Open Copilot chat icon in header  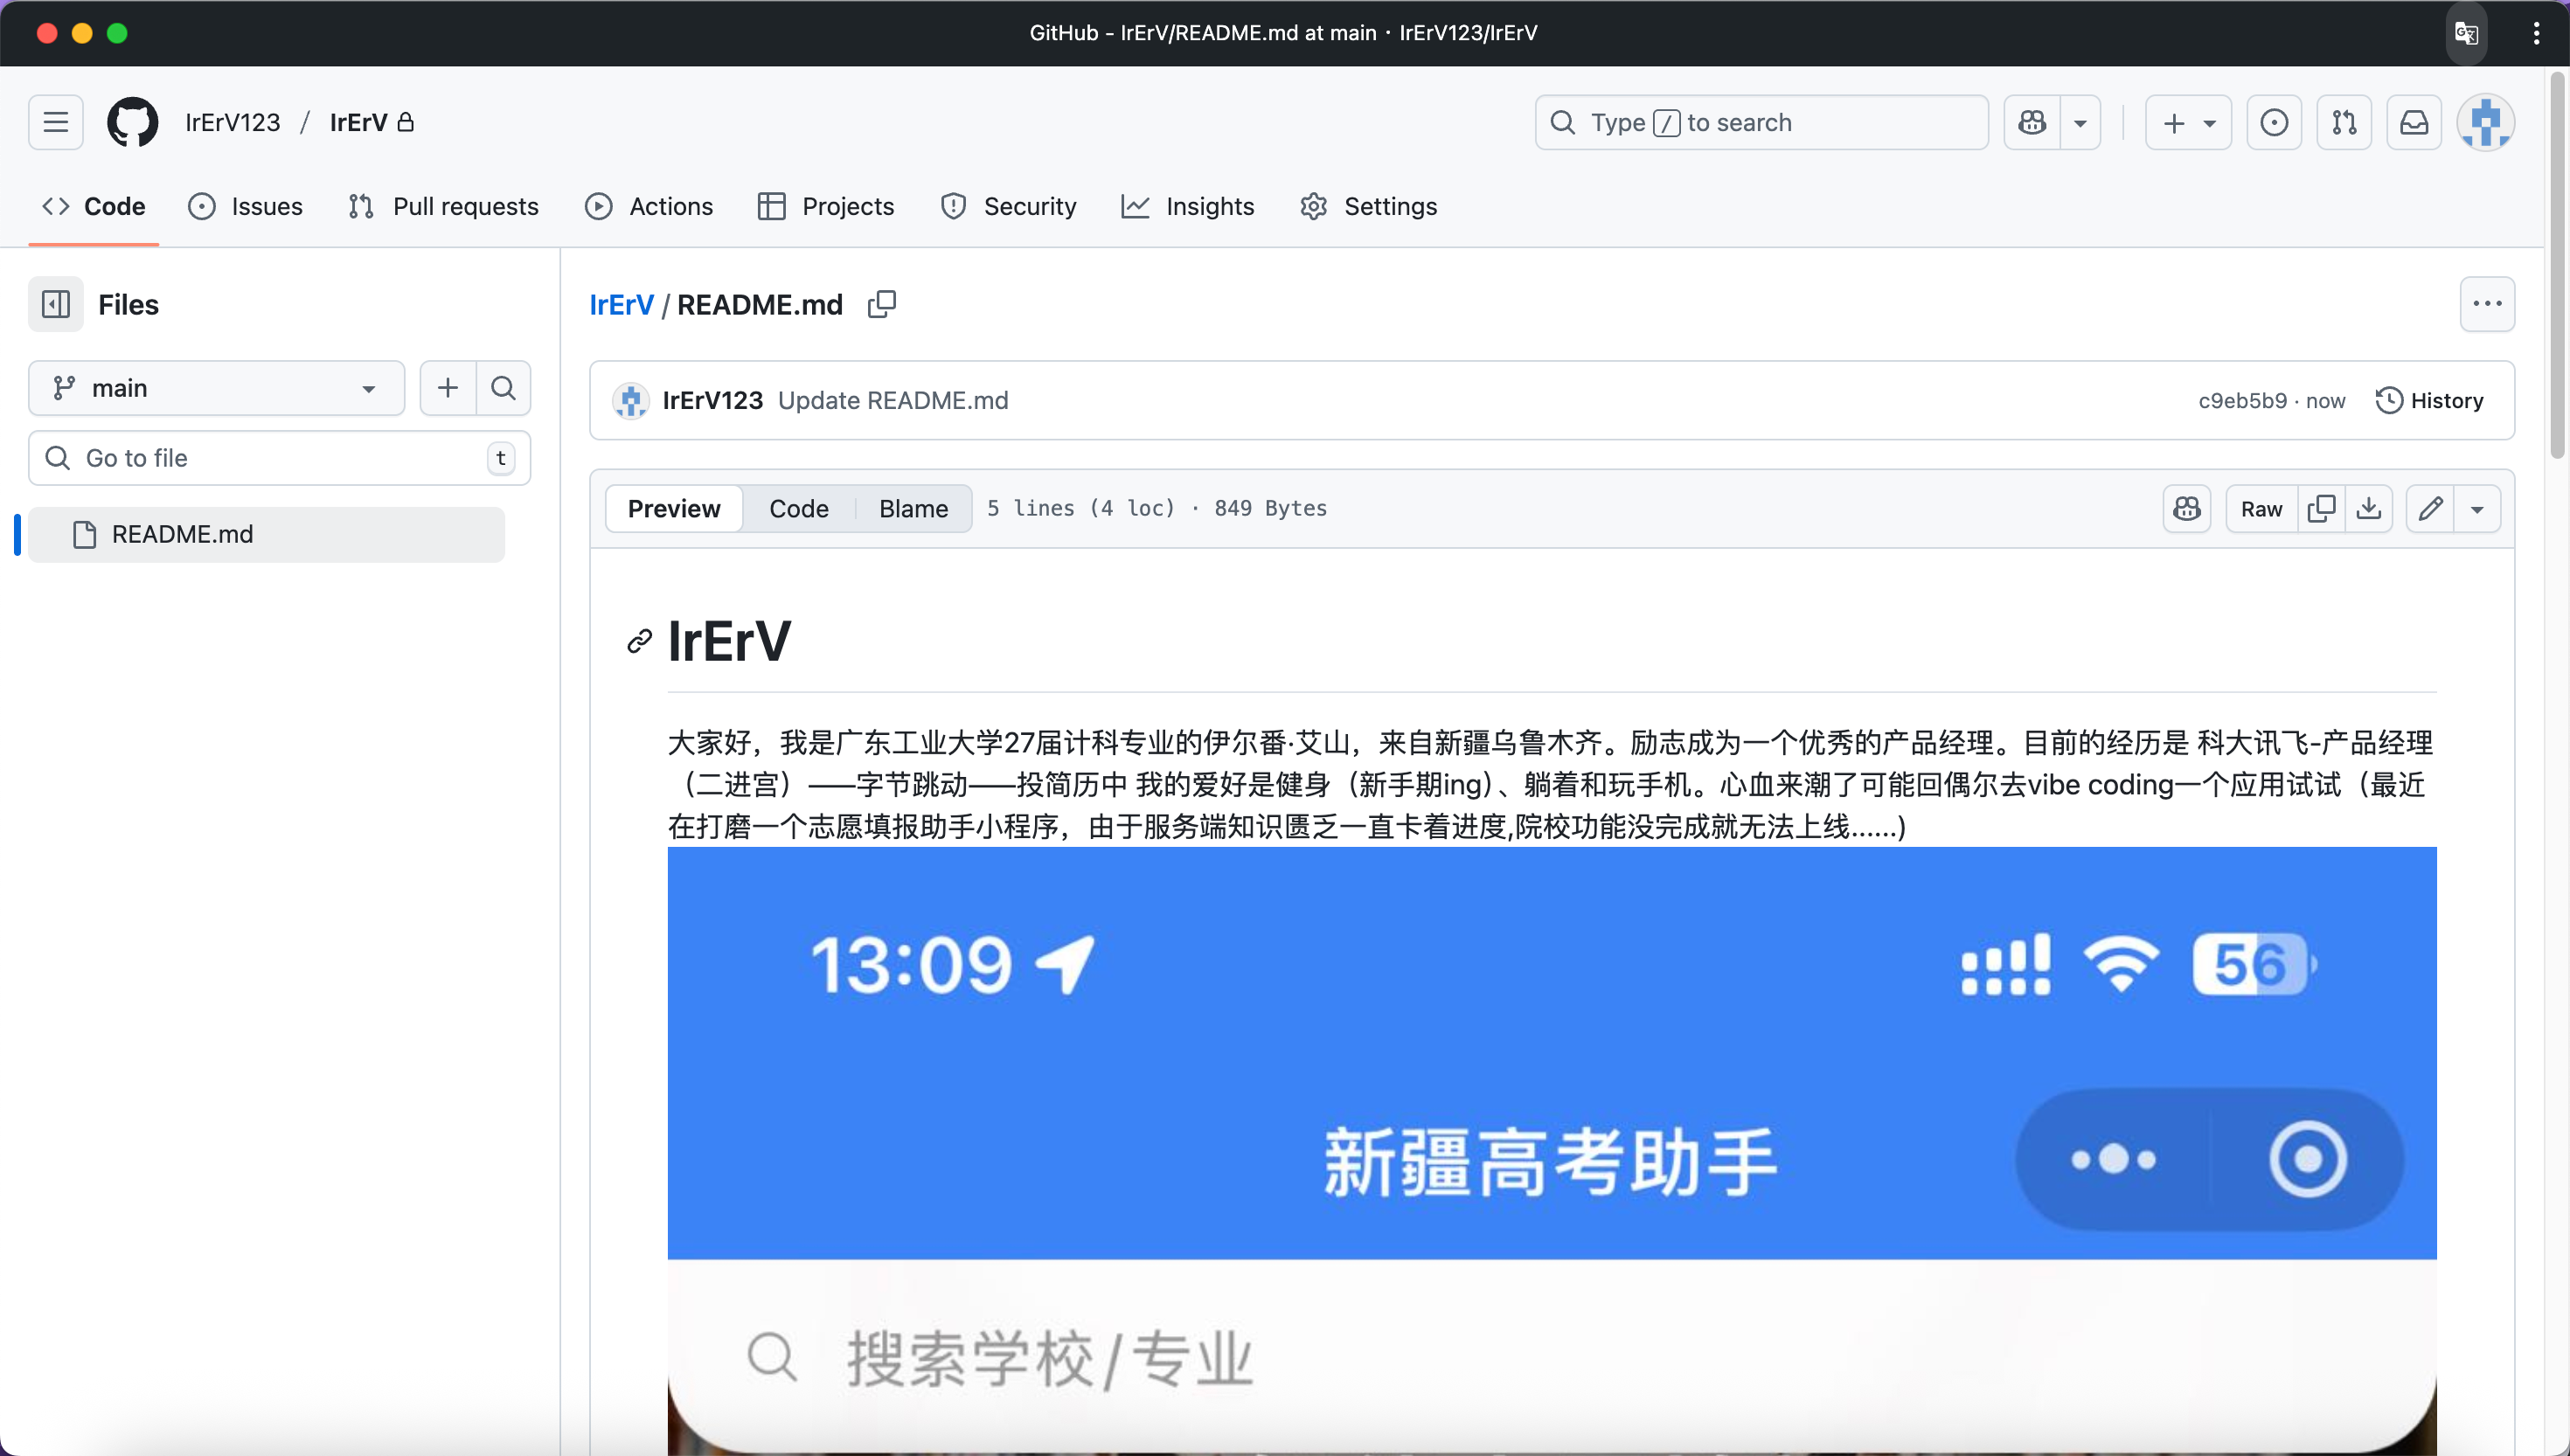[x=2032, y=122]
